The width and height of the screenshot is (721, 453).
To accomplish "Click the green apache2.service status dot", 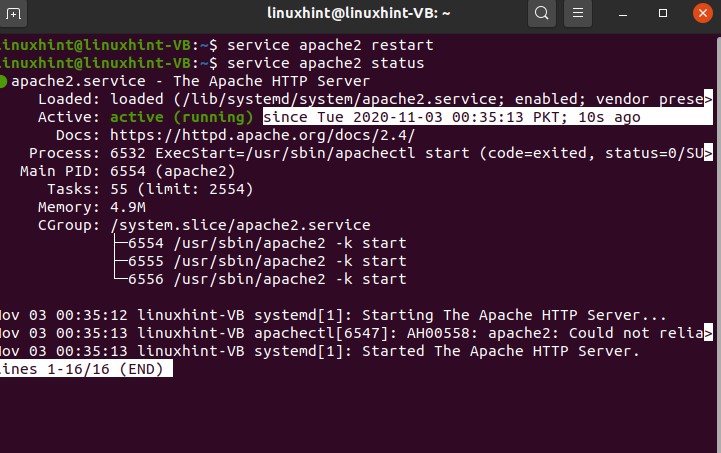I will [x=4, y=81].
